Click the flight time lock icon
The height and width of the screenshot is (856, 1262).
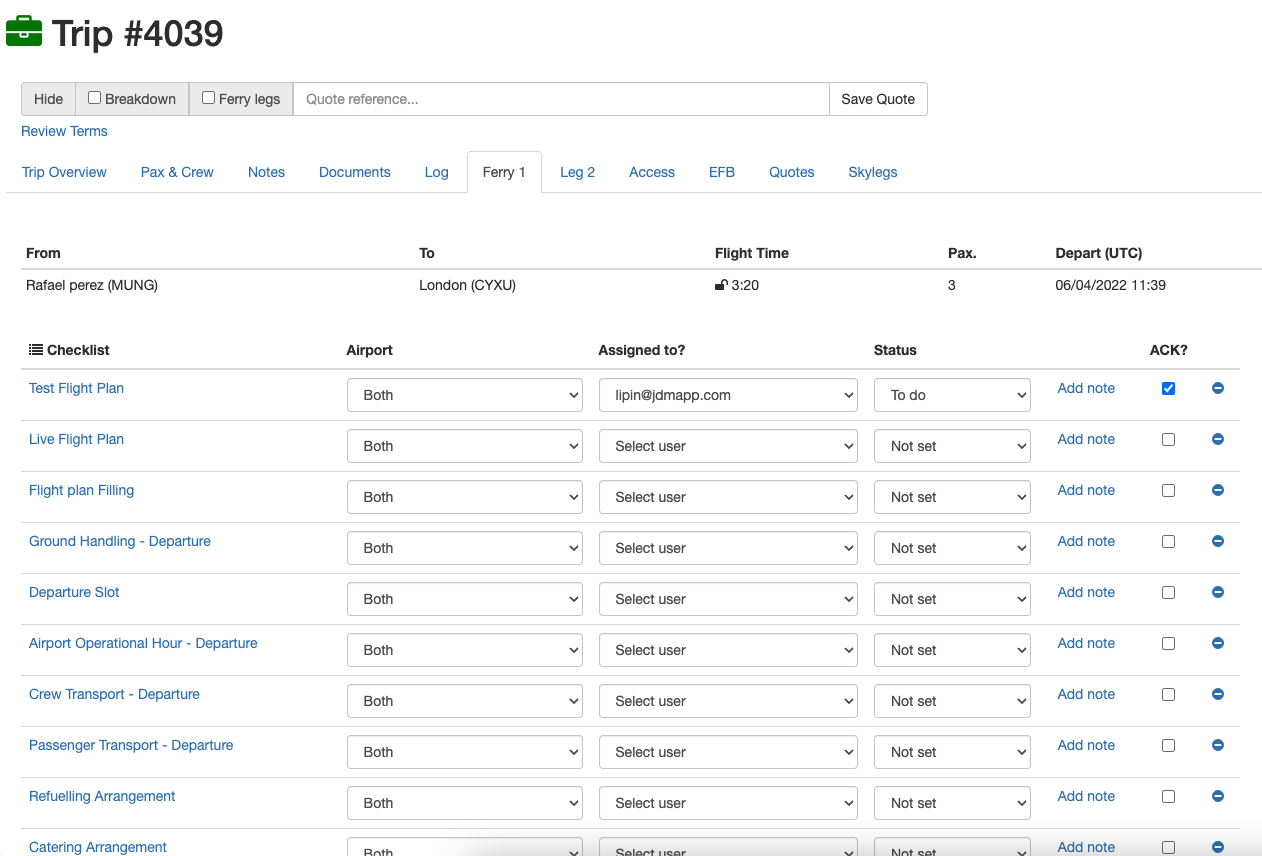click(721, 286)
